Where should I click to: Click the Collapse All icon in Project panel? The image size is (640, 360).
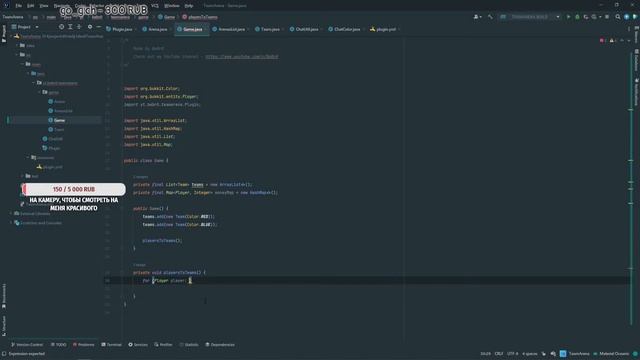[x=79, y=27]
